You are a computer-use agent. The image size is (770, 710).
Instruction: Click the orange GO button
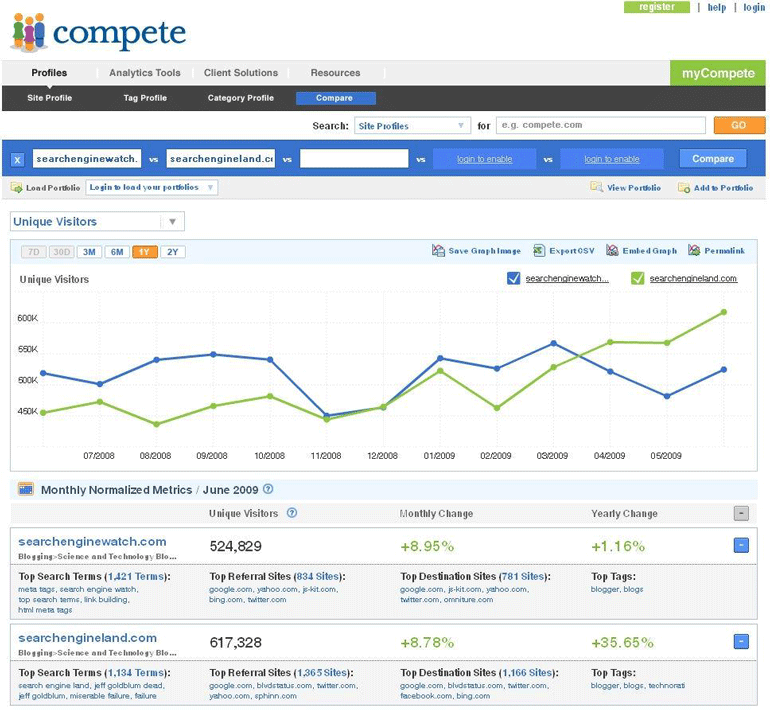[x=739, y=125]
